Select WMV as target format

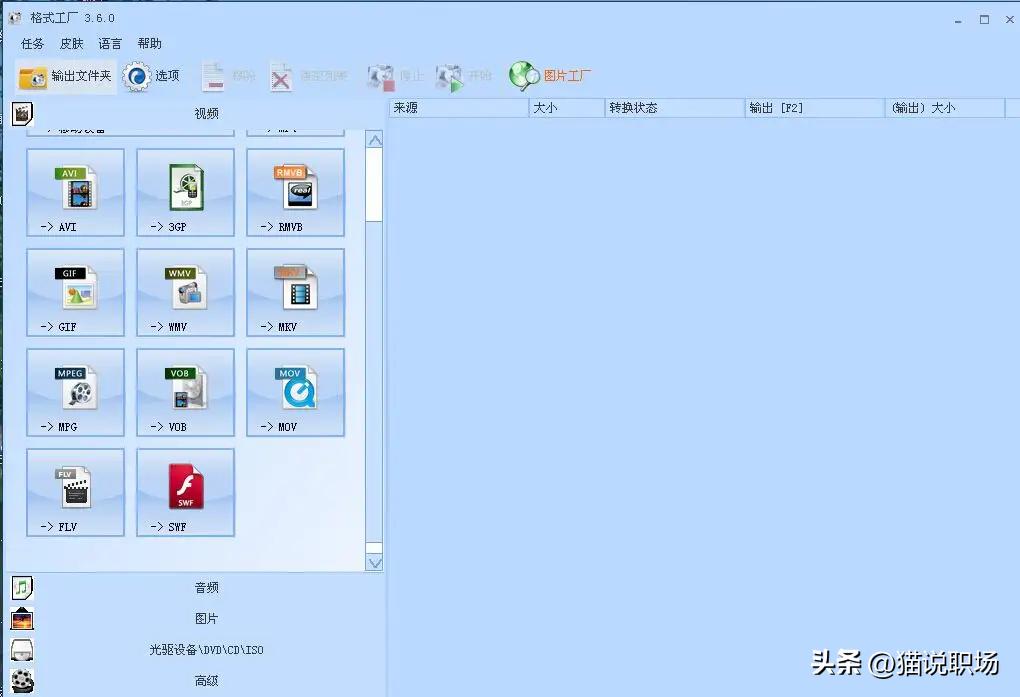point(186,292)
